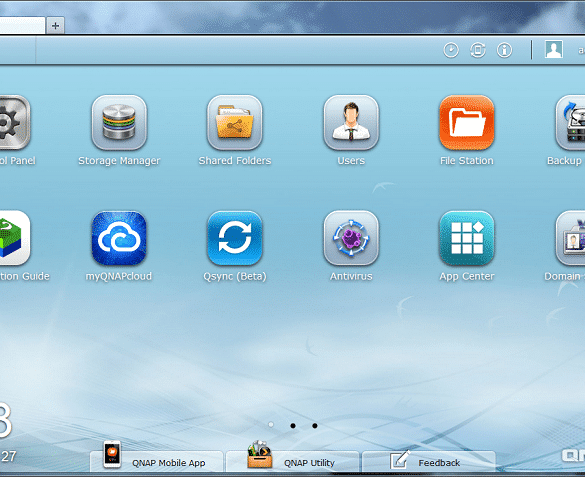Launch File Station
The image size is (585, 477).
point(467,122)
